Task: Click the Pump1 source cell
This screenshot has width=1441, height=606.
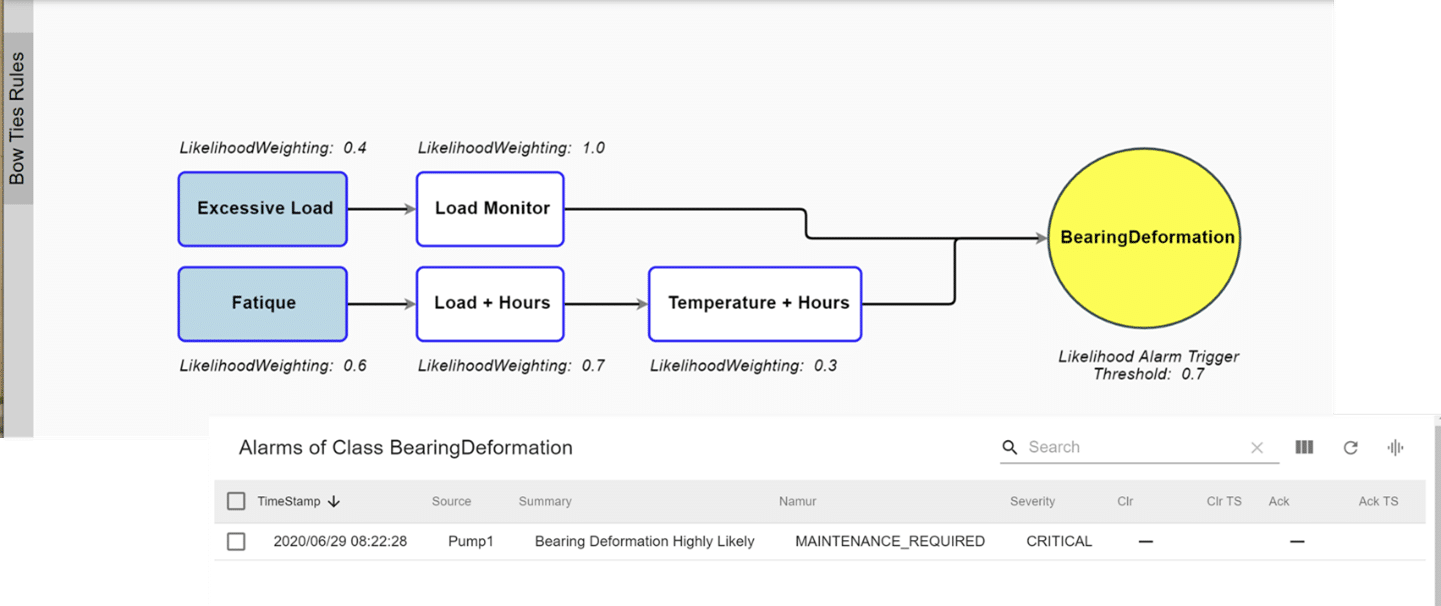Action: (470, 541)
